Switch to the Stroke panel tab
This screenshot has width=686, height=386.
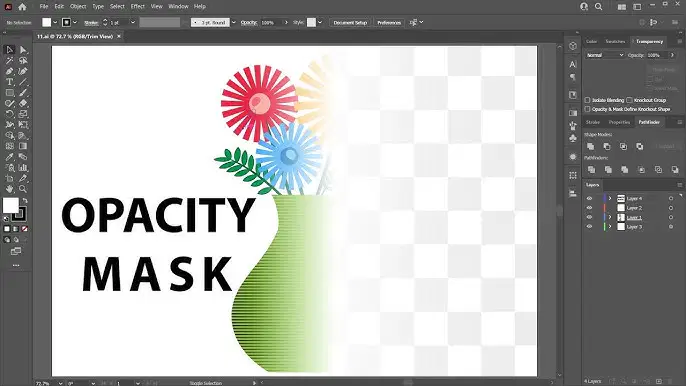click(x=593, y=123)
